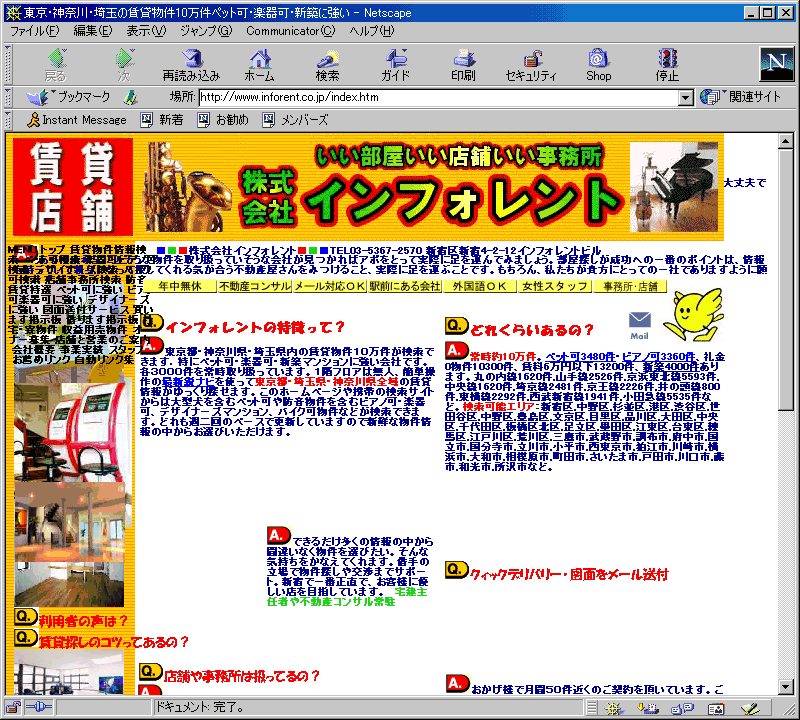Open Instant Message from personal toolbar
This screenshot has width=800, height=720.
tap(77, 120)
